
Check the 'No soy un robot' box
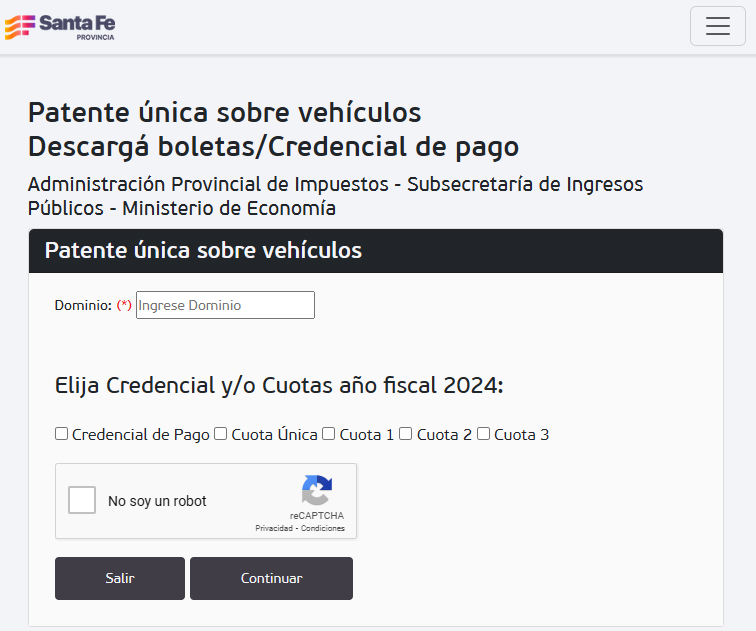[x=82, y=500]
